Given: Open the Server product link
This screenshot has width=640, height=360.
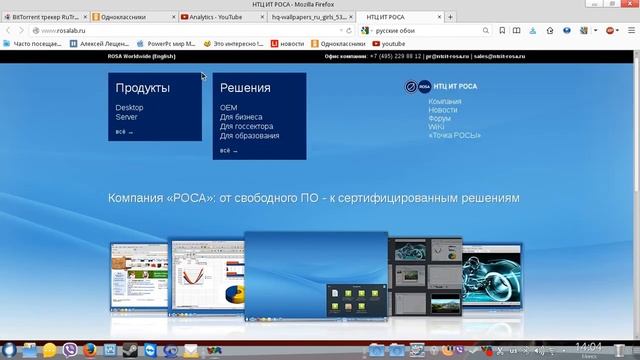Looking at the screenshot, I should [127, 117].
